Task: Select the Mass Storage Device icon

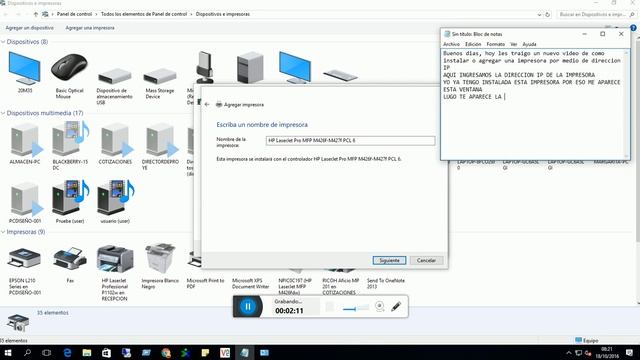Action: coord(160,76)
